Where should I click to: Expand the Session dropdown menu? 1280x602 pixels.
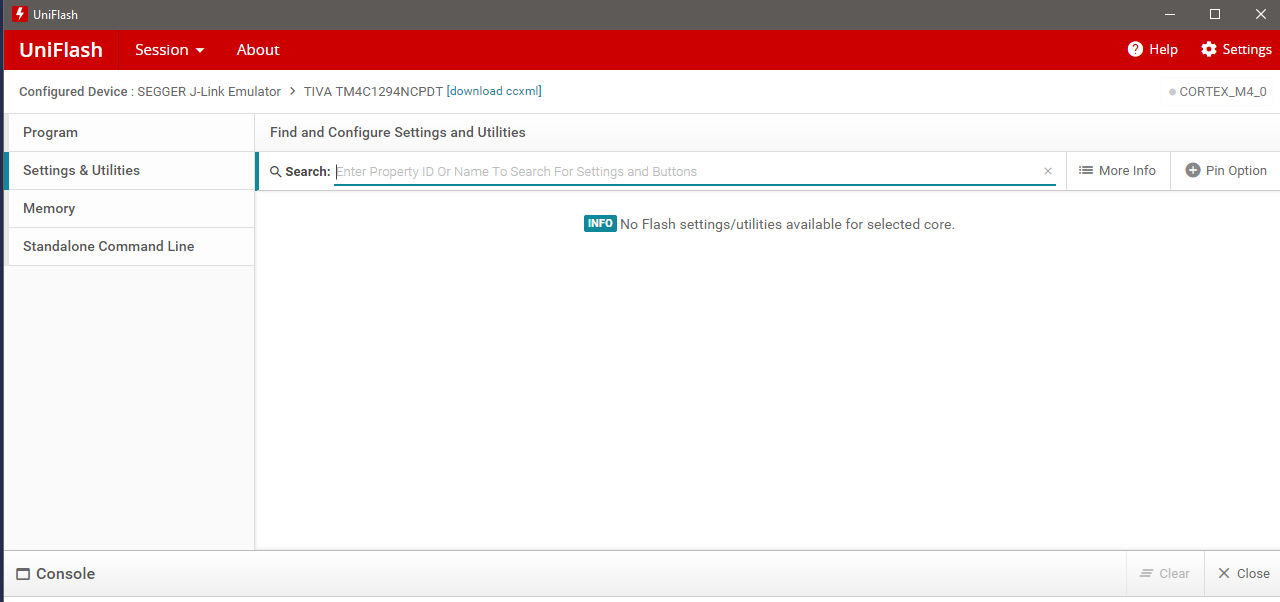click(x=170, y=49)
